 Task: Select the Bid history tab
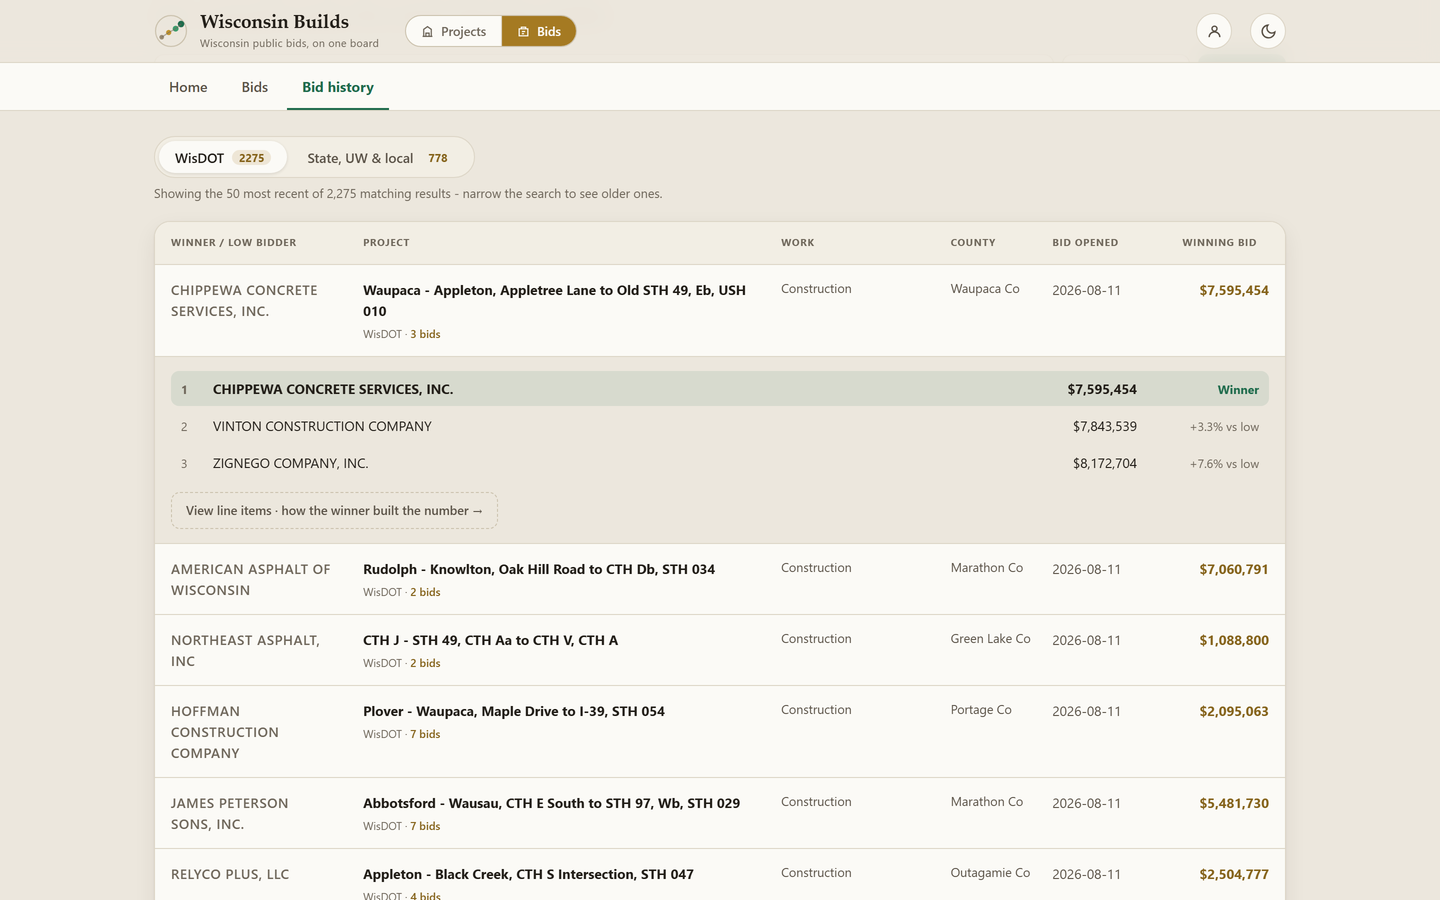click(338, 87)
